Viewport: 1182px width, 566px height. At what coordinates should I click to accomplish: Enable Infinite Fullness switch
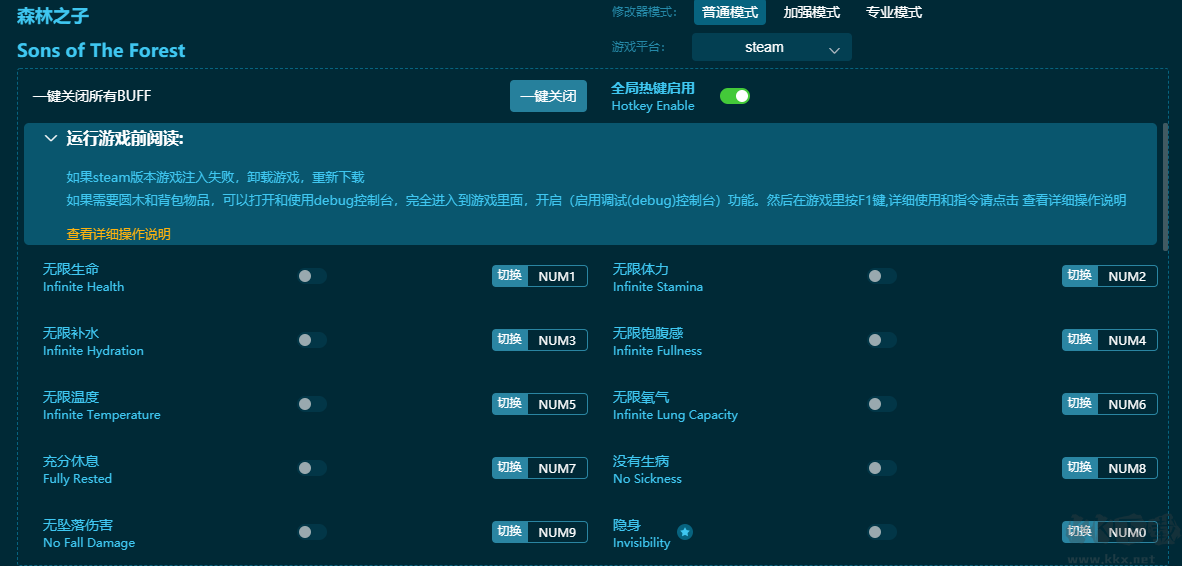[881, 341]
